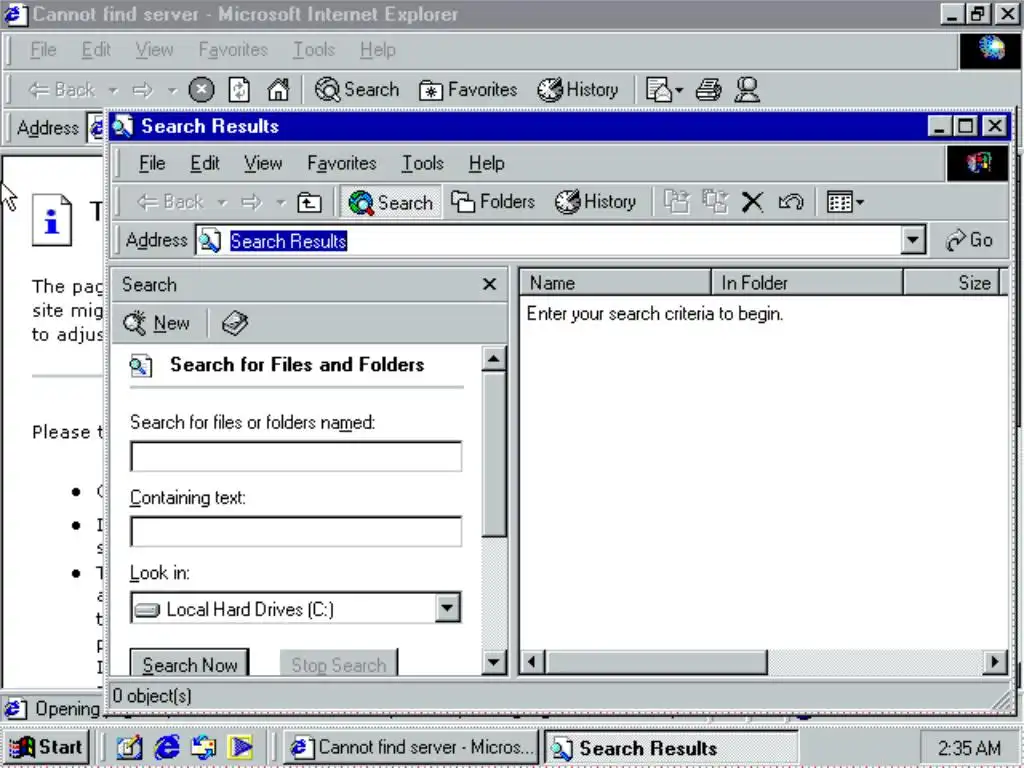
Task: Click the Up folder icon
Action: (x=309, y=202)
